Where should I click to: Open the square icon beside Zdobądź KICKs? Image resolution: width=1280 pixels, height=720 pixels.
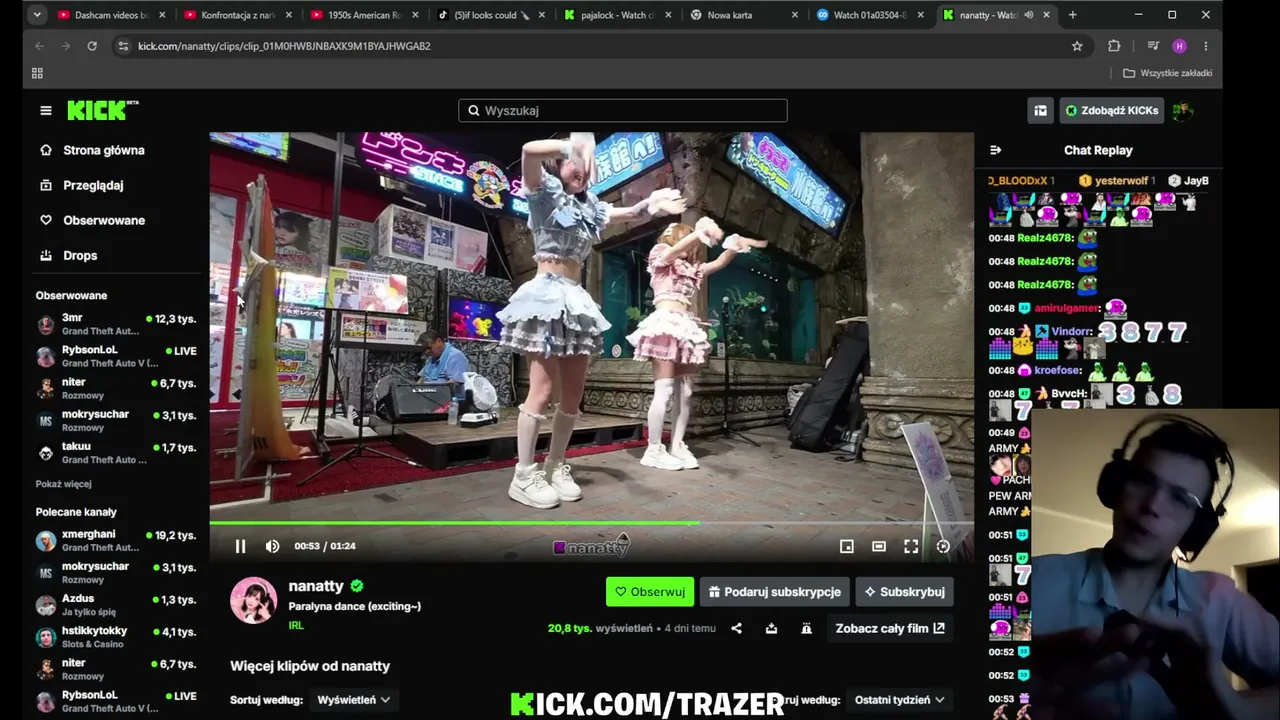click(x=1040, y=111)
